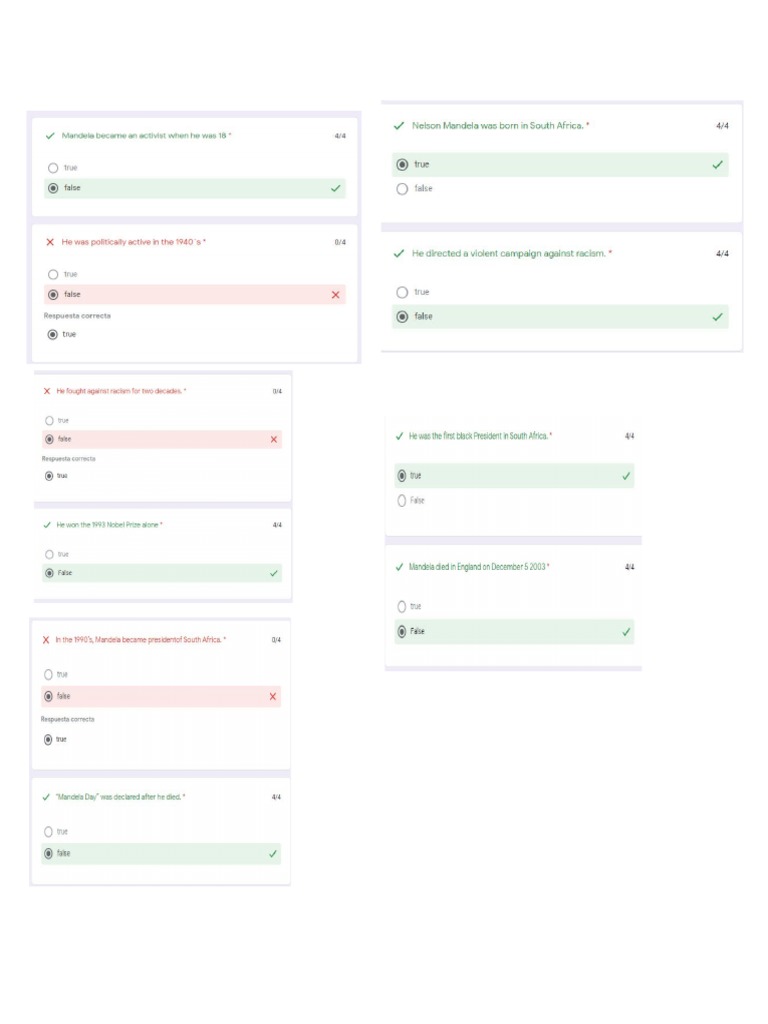Image resolution: width=768 pixels, height=1024 pixels.
Task: Click 'Respuesta correcta' label under the 1940's question
Action: coord(77,315)
